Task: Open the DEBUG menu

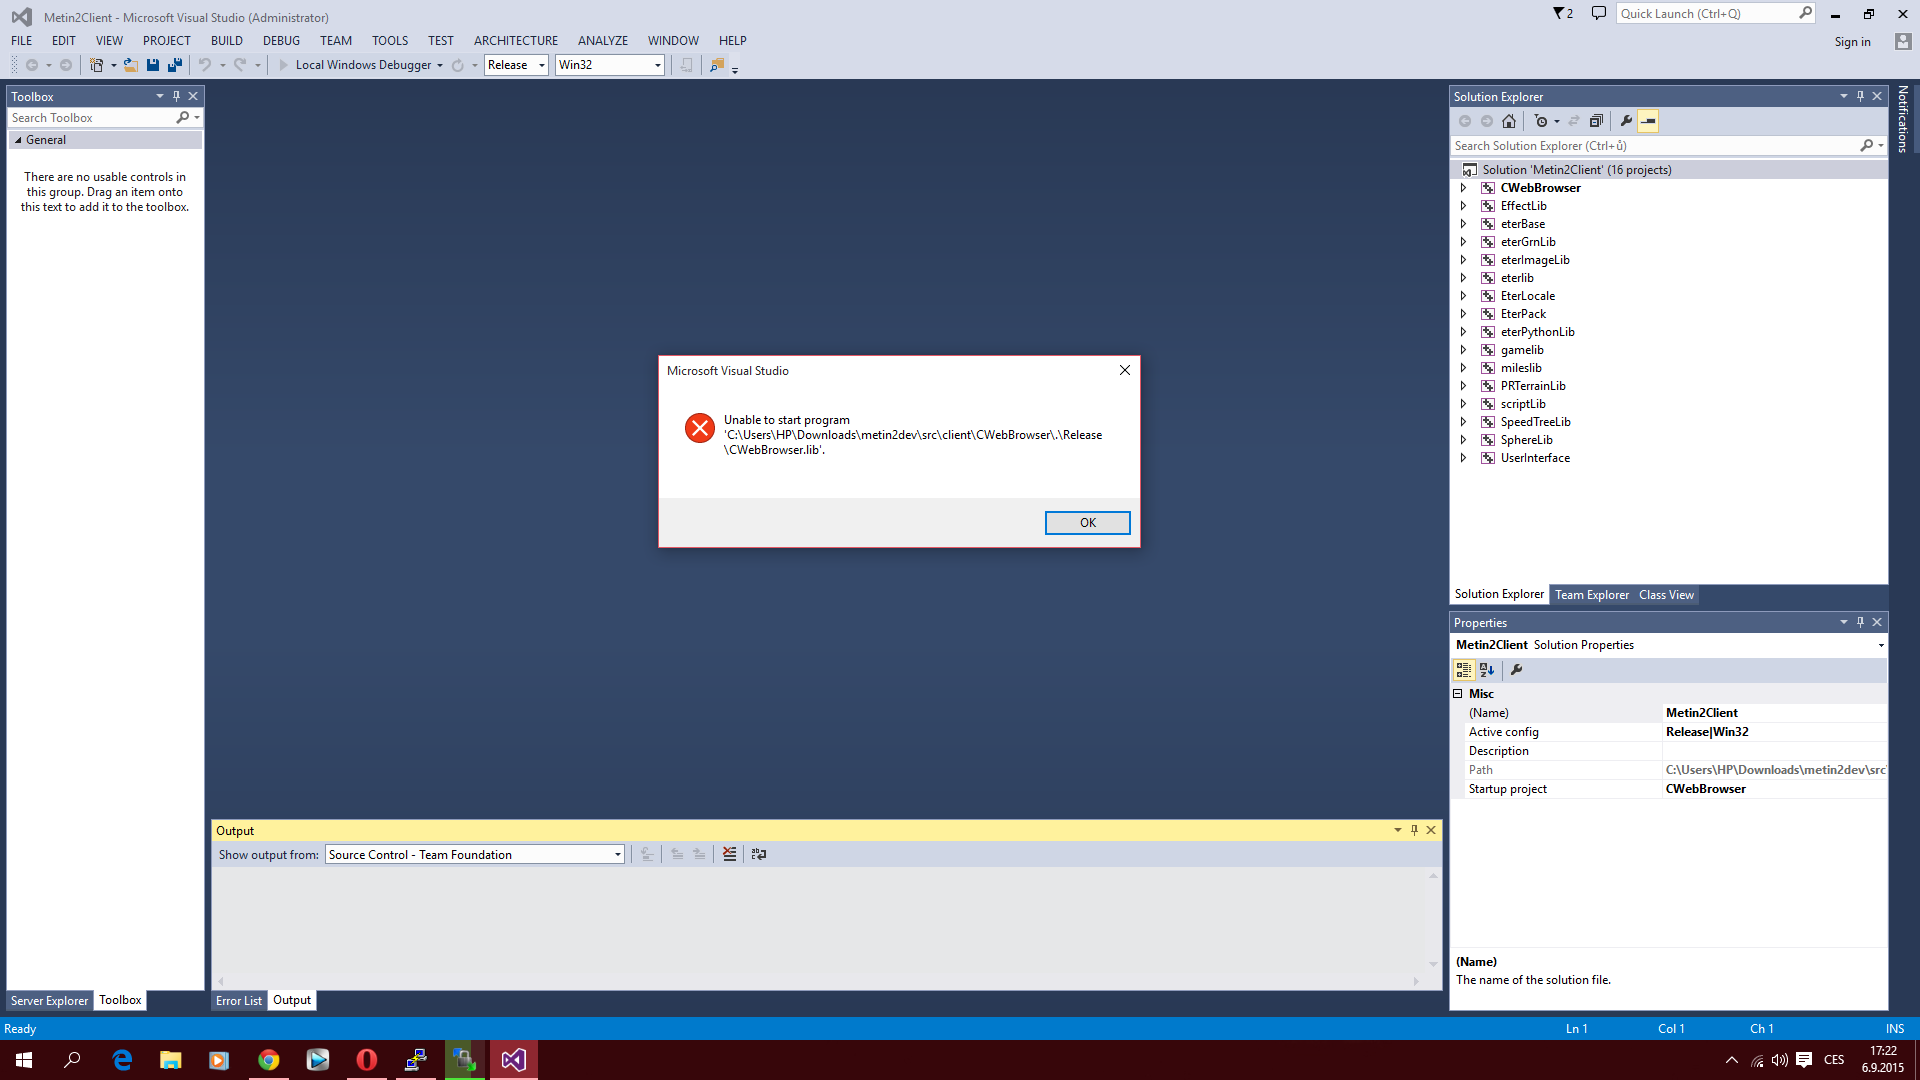Action: click(x=281, y=41)
